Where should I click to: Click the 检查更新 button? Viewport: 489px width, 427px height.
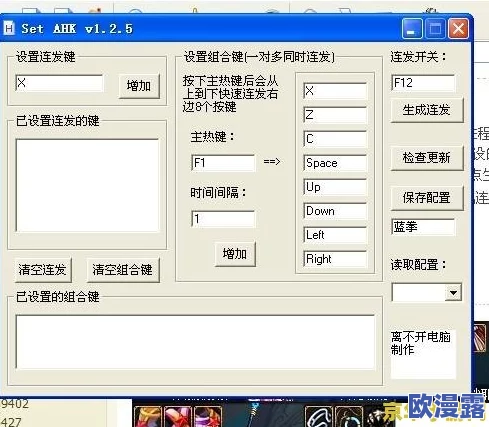427,158
